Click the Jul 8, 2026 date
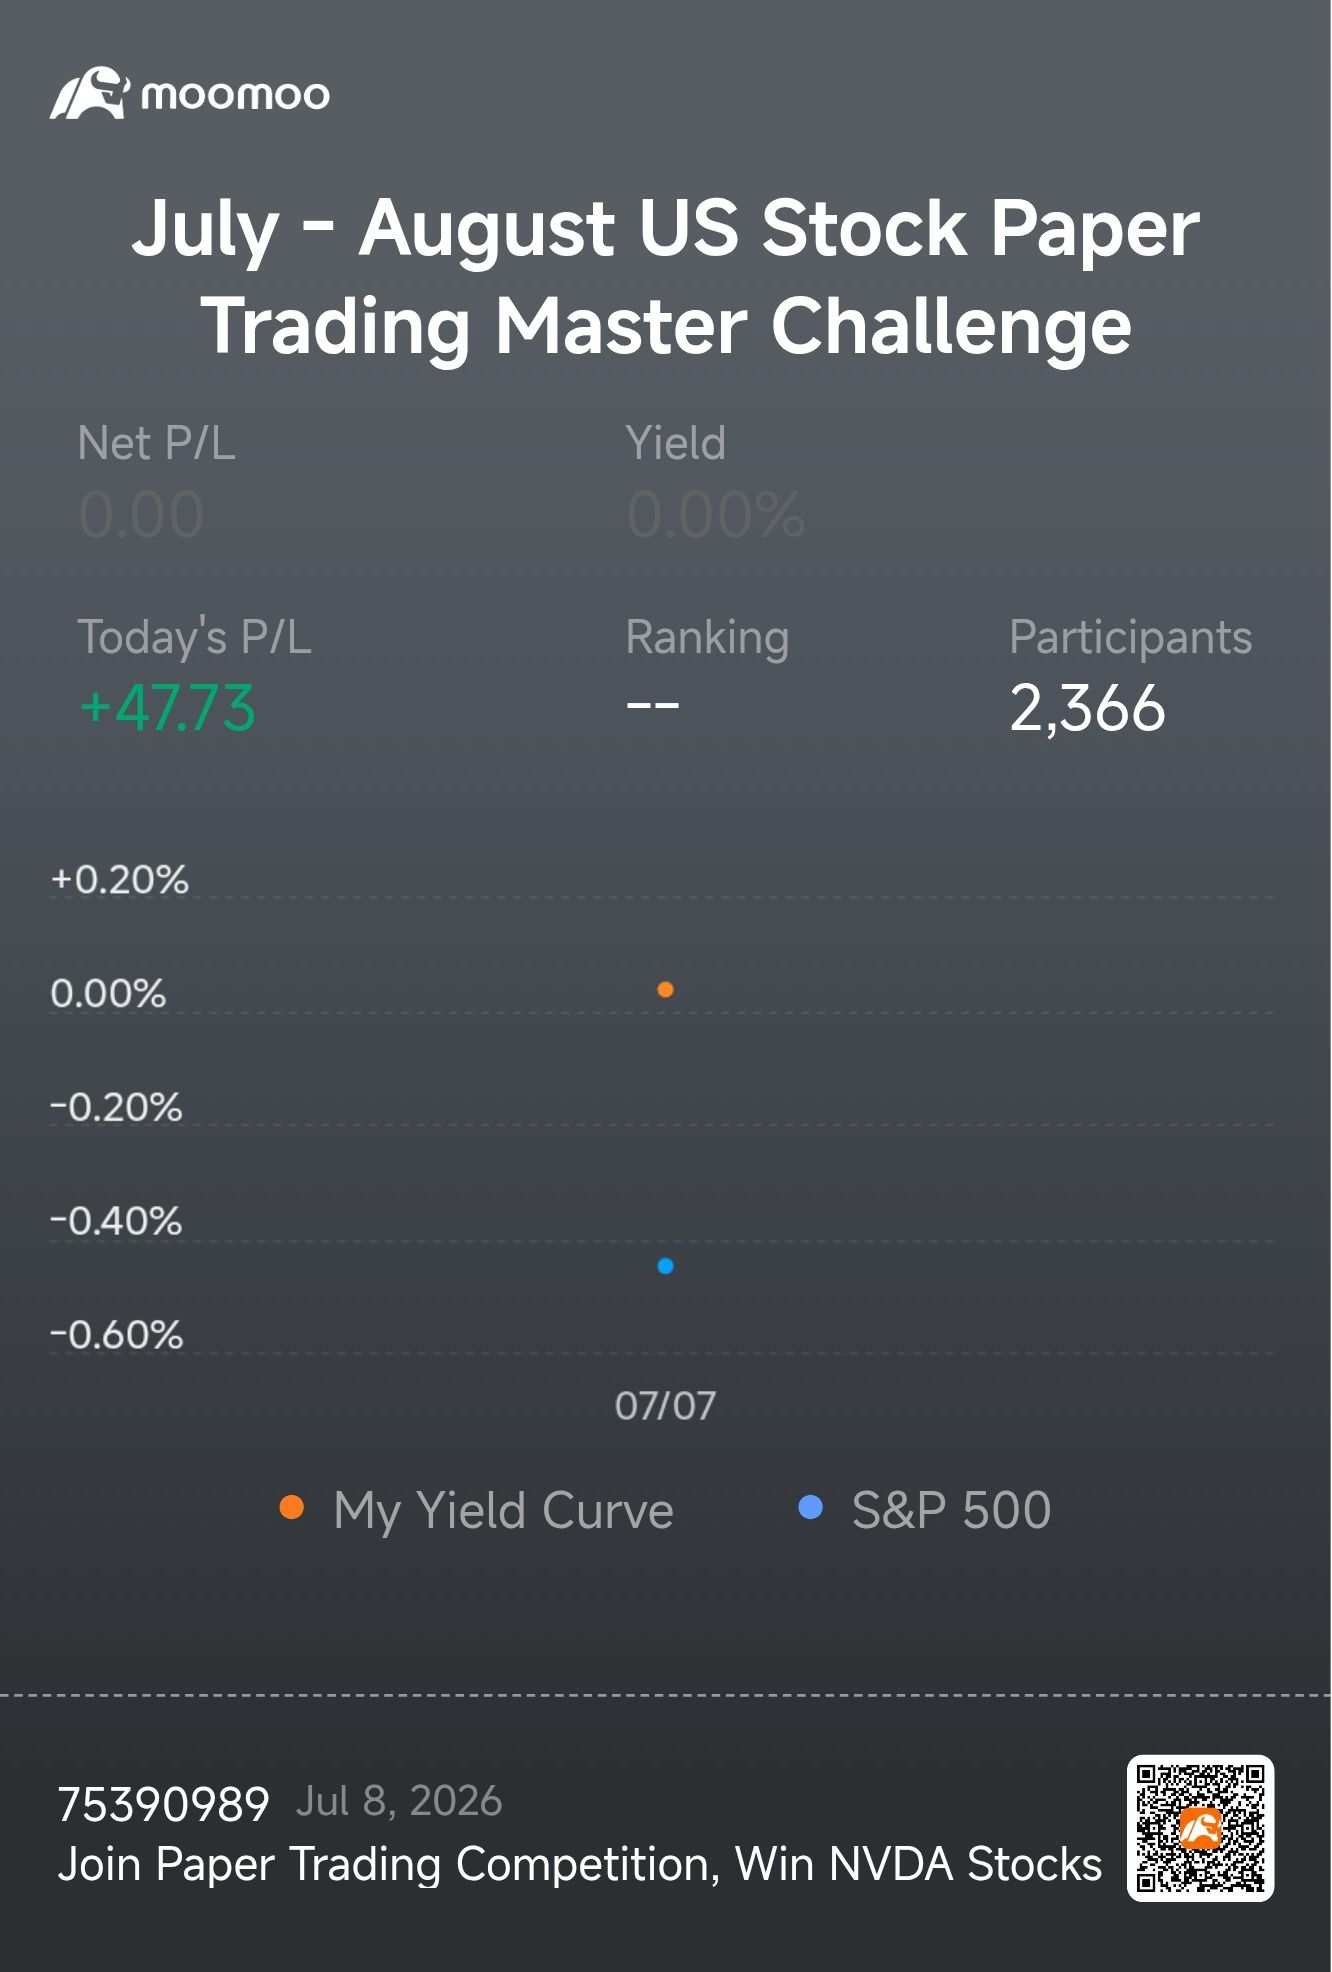Image resolution: width=1332 pixels, height=1972 pixels. pyautogui.click(x=399, y=1802)
